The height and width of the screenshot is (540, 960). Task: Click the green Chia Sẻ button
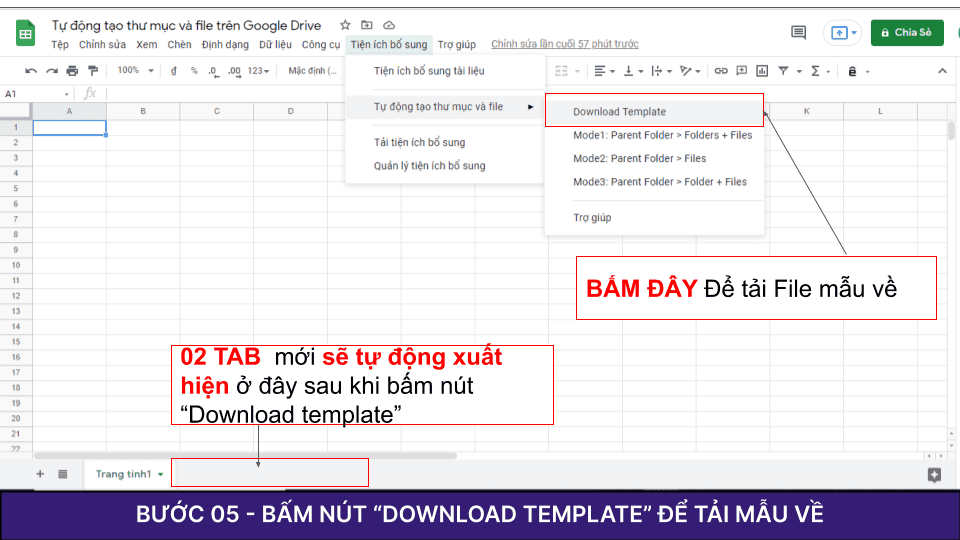click(907, 33)
